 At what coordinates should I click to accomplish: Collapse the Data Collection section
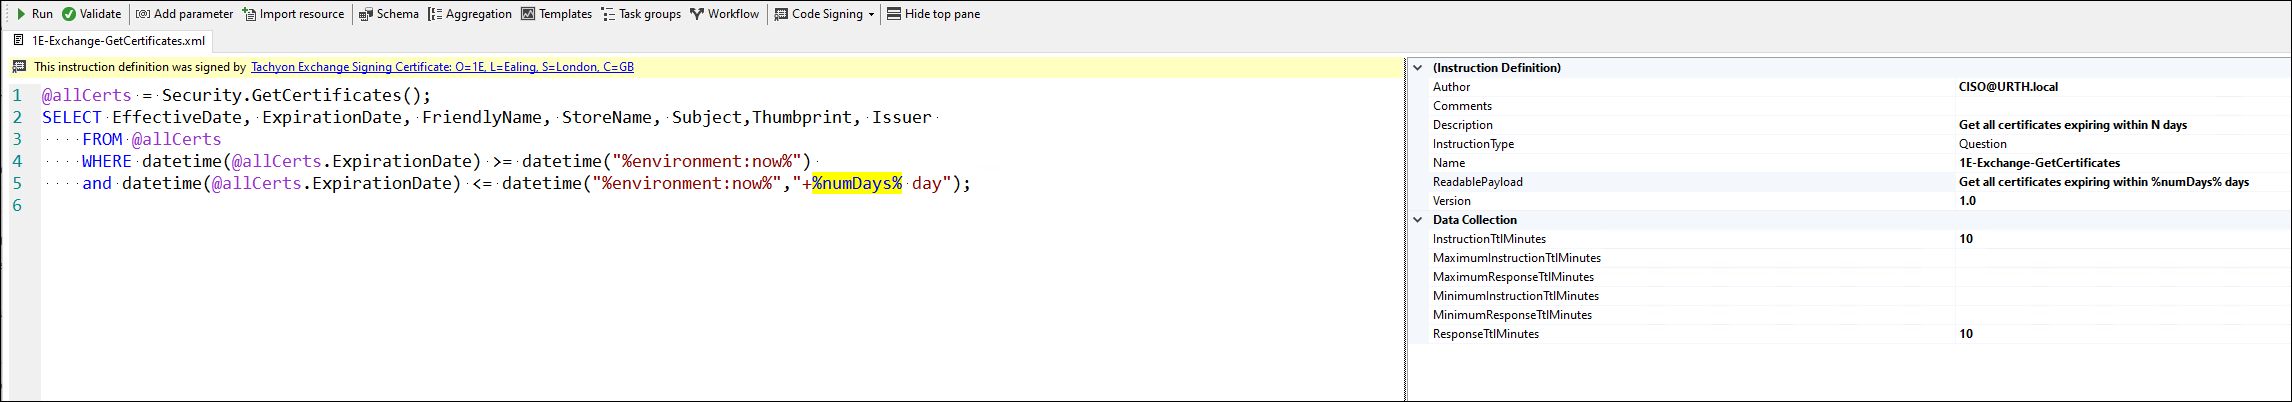tap(1417, 220)
